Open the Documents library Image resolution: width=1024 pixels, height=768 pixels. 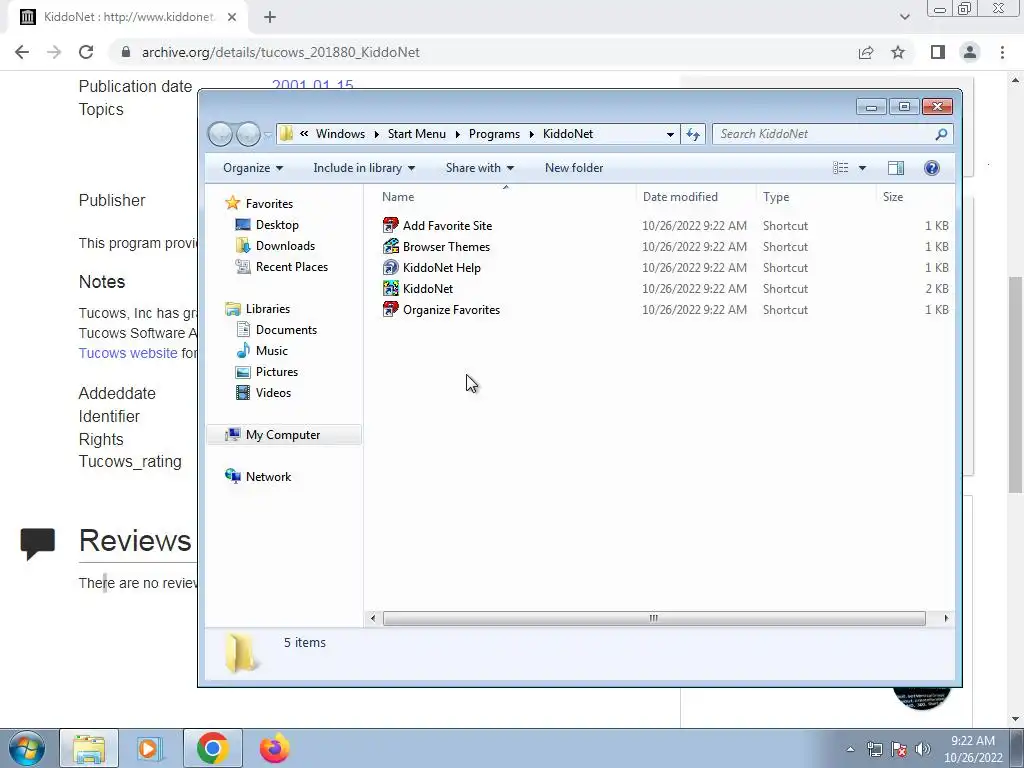click(x=286, y=330)
